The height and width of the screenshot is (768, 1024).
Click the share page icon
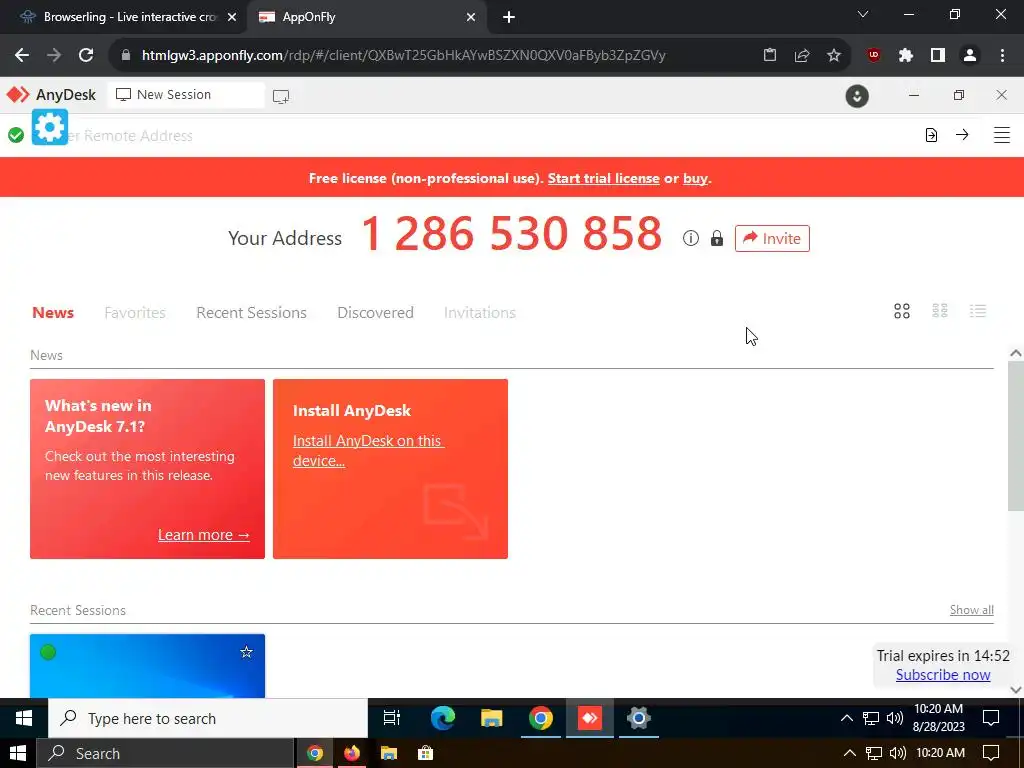[802, 56]
